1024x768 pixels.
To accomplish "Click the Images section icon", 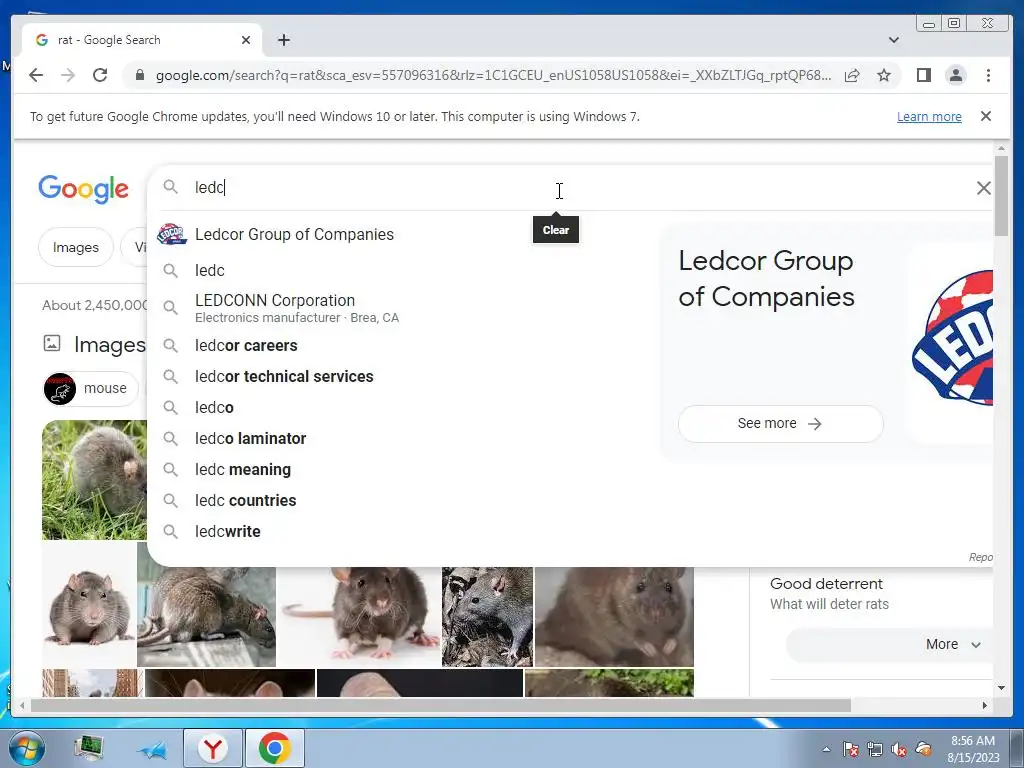I will (52, 344).
